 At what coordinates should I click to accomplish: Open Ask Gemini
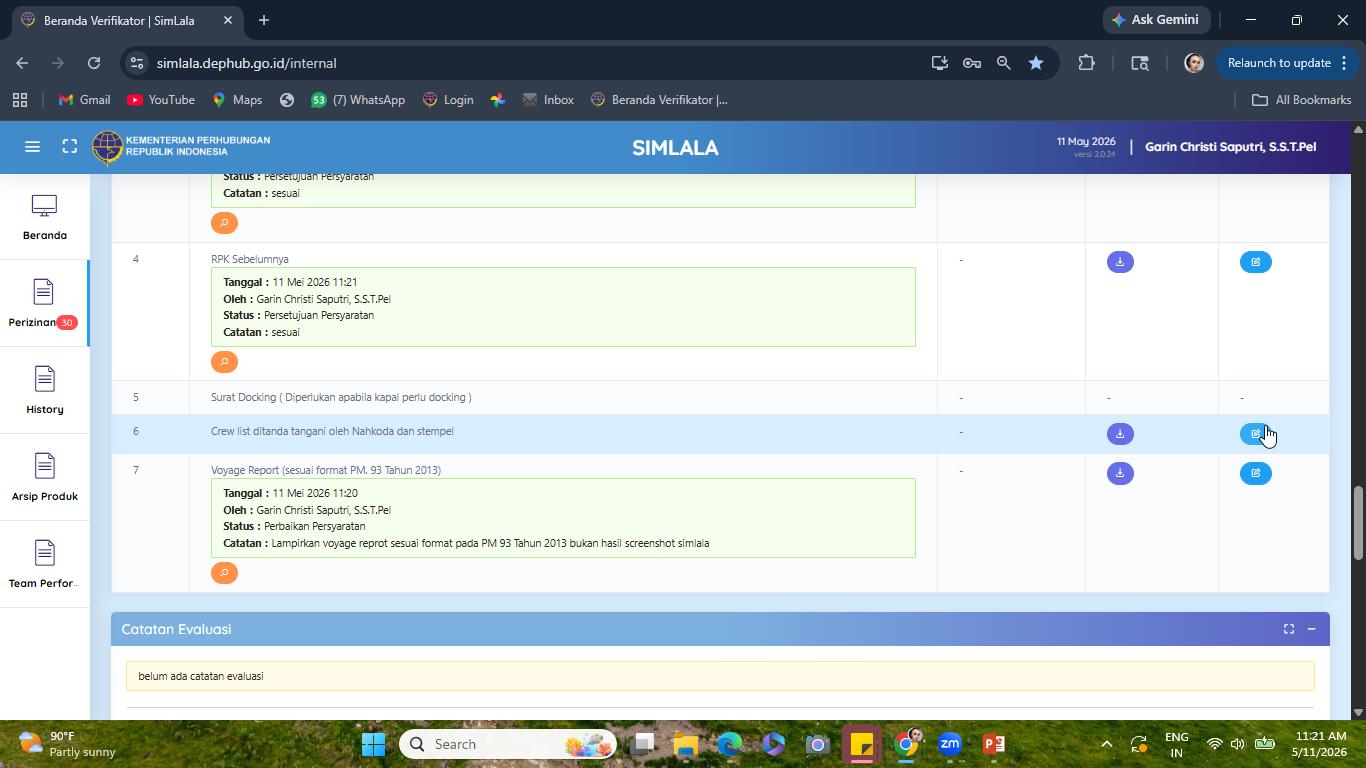click(x=1157, y=20)
